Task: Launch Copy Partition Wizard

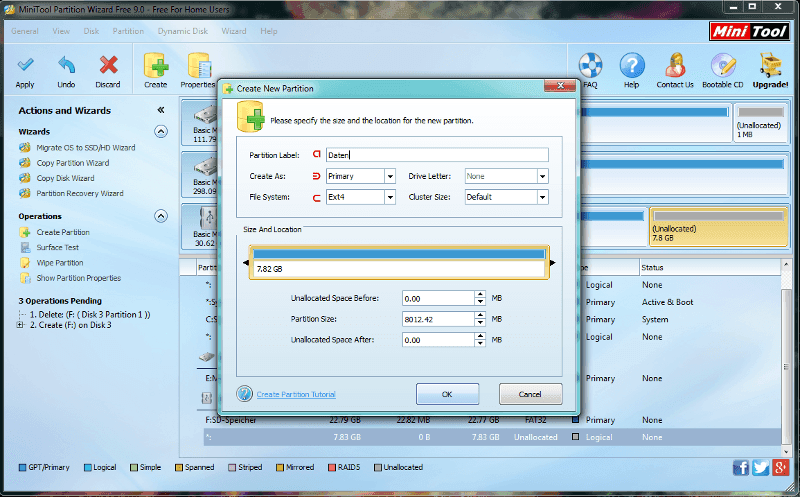Action: coord(72,163)
